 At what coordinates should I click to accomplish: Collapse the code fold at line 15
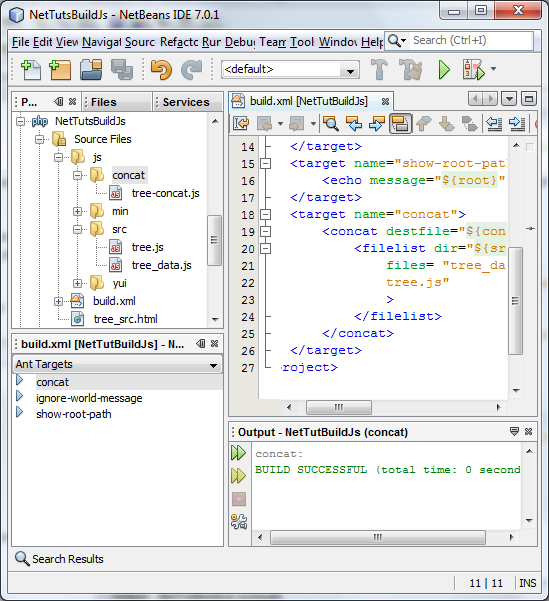[265, 164]
